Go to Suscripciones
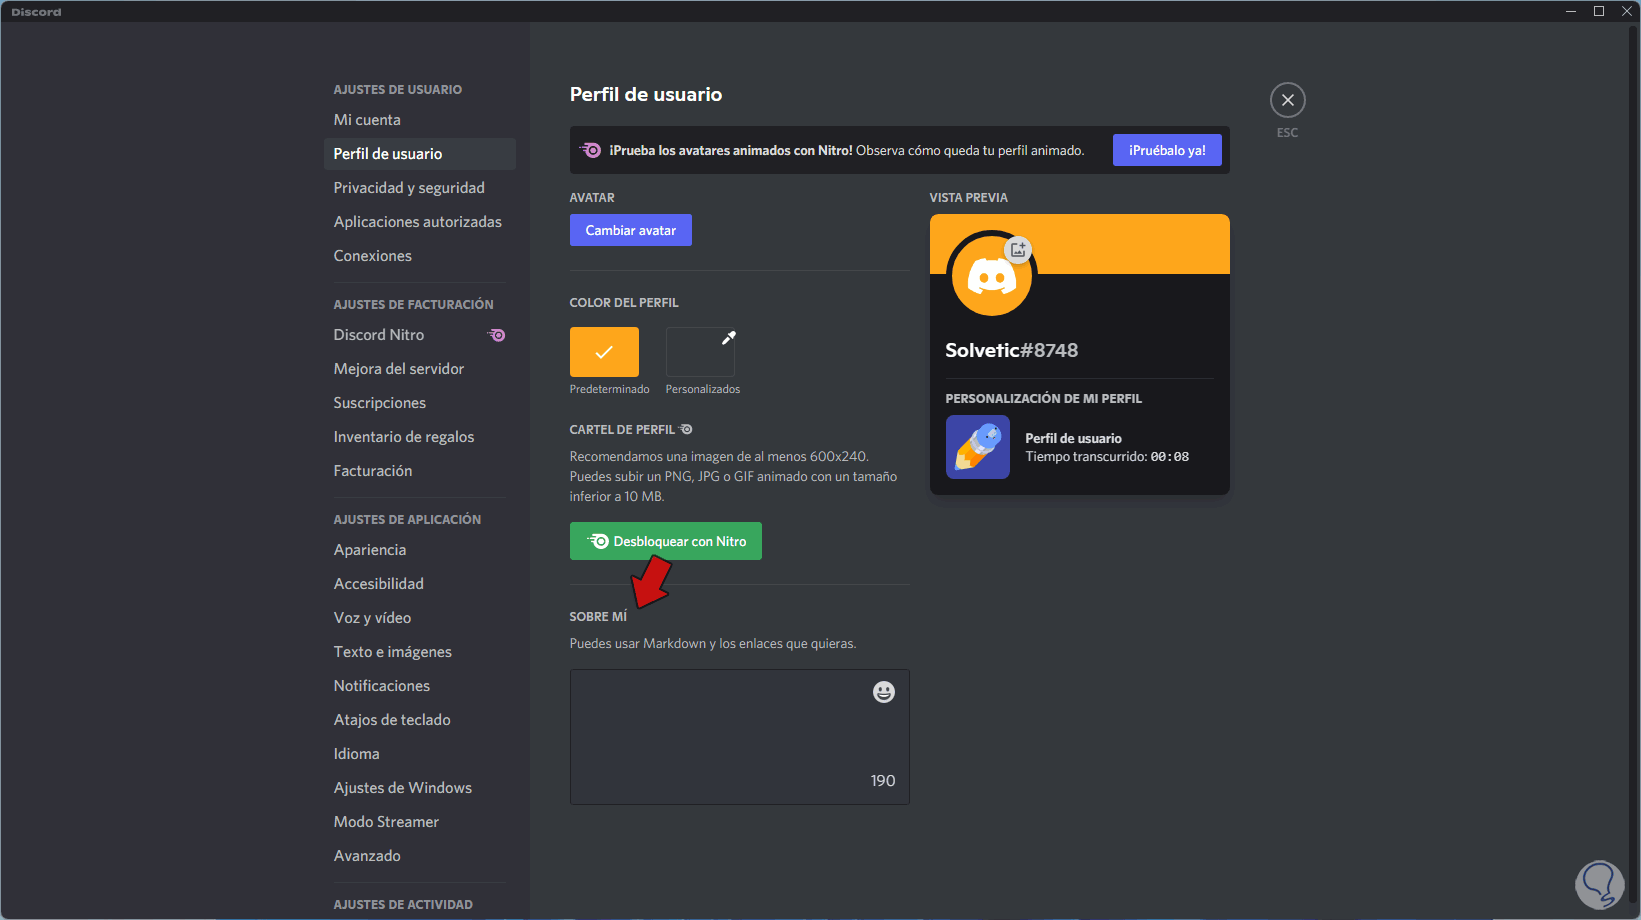1641x920 pixels. (x=420, y=403)
